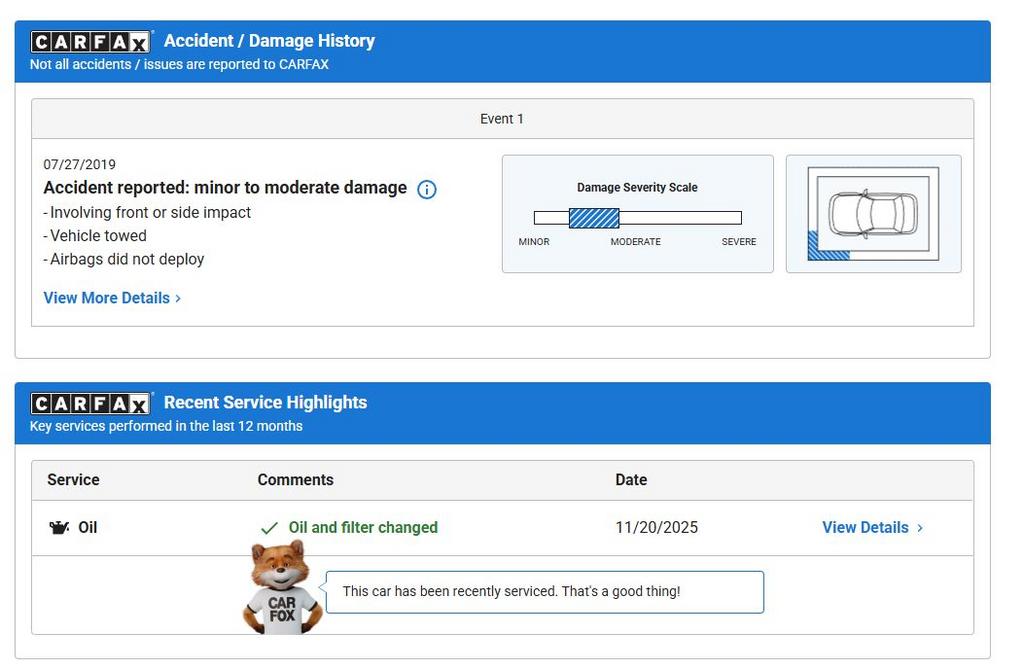Click the SEVERE label on the severity scale
The height and width of the screenshot is (669, 1024).
pyautogui.click(x=739, y=242)
